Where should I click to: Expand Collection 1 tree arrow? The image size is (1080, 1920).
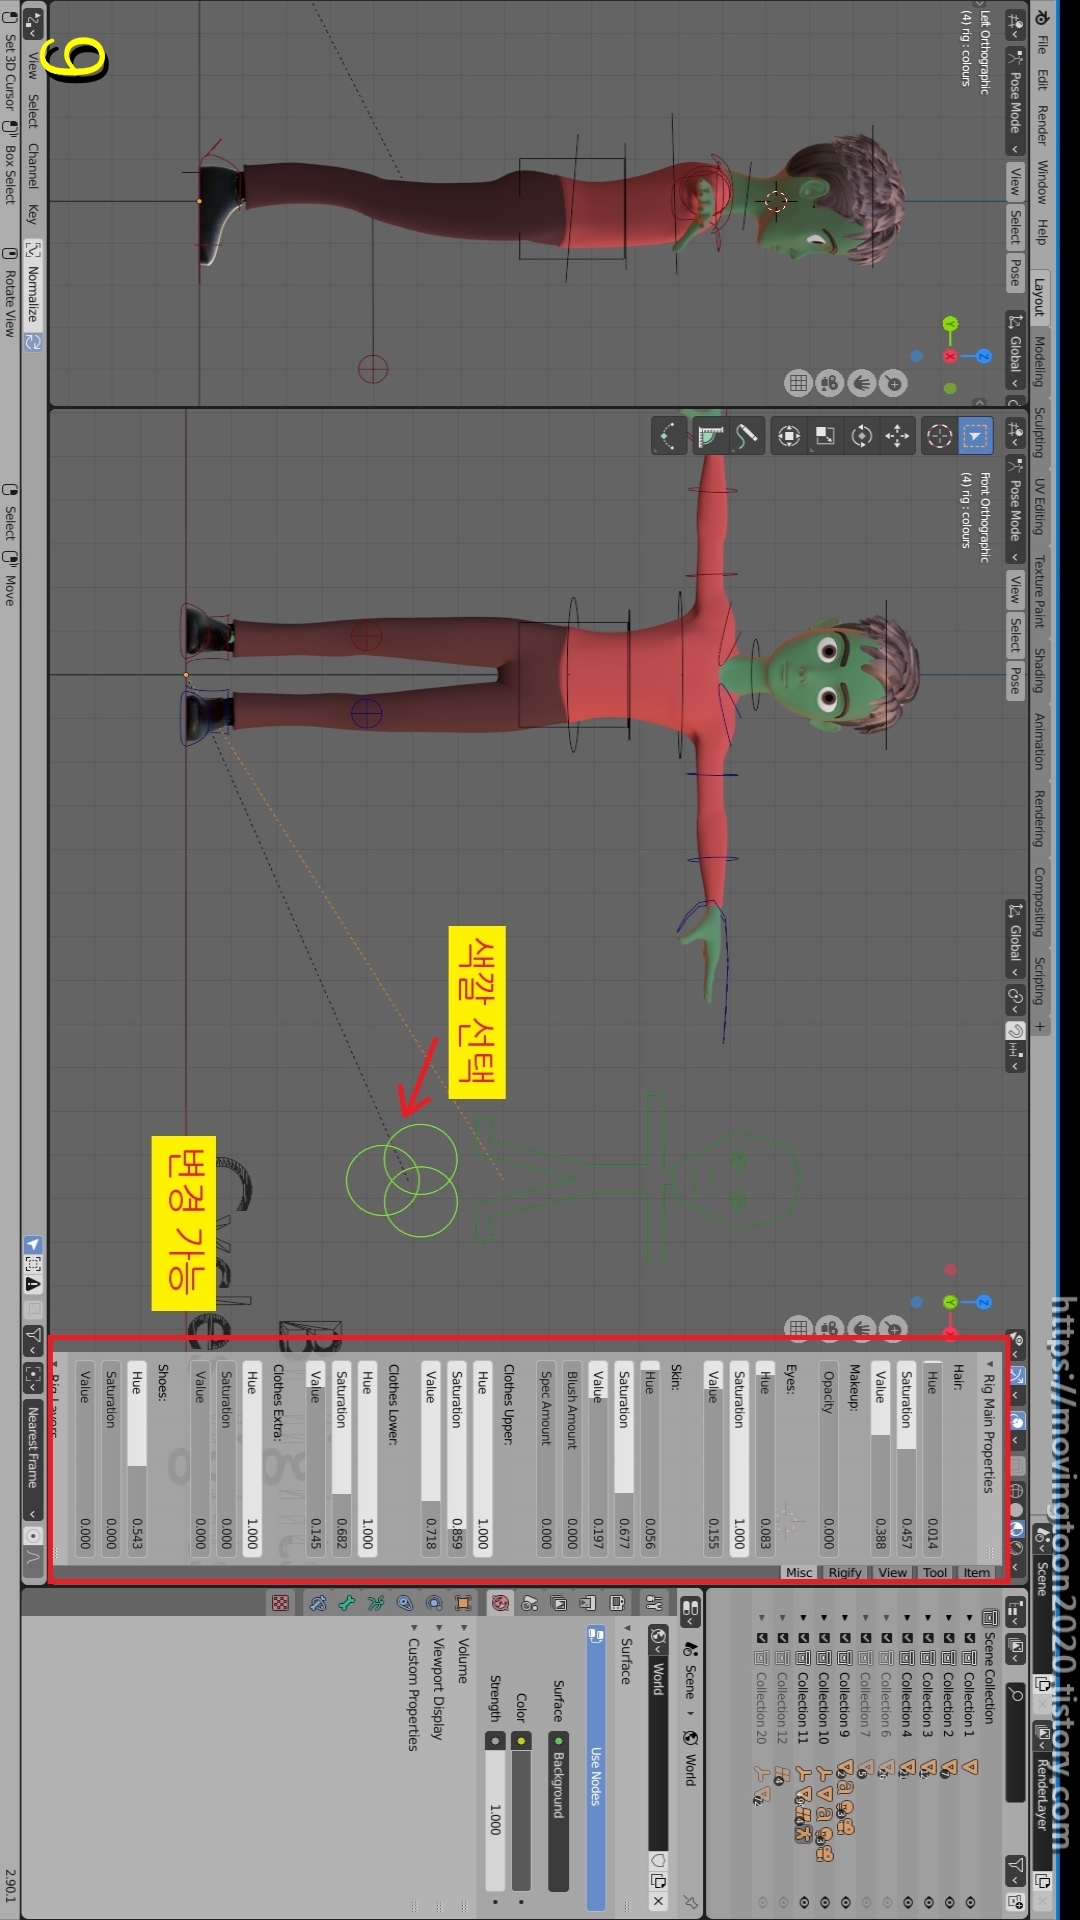click(969, 1617)
